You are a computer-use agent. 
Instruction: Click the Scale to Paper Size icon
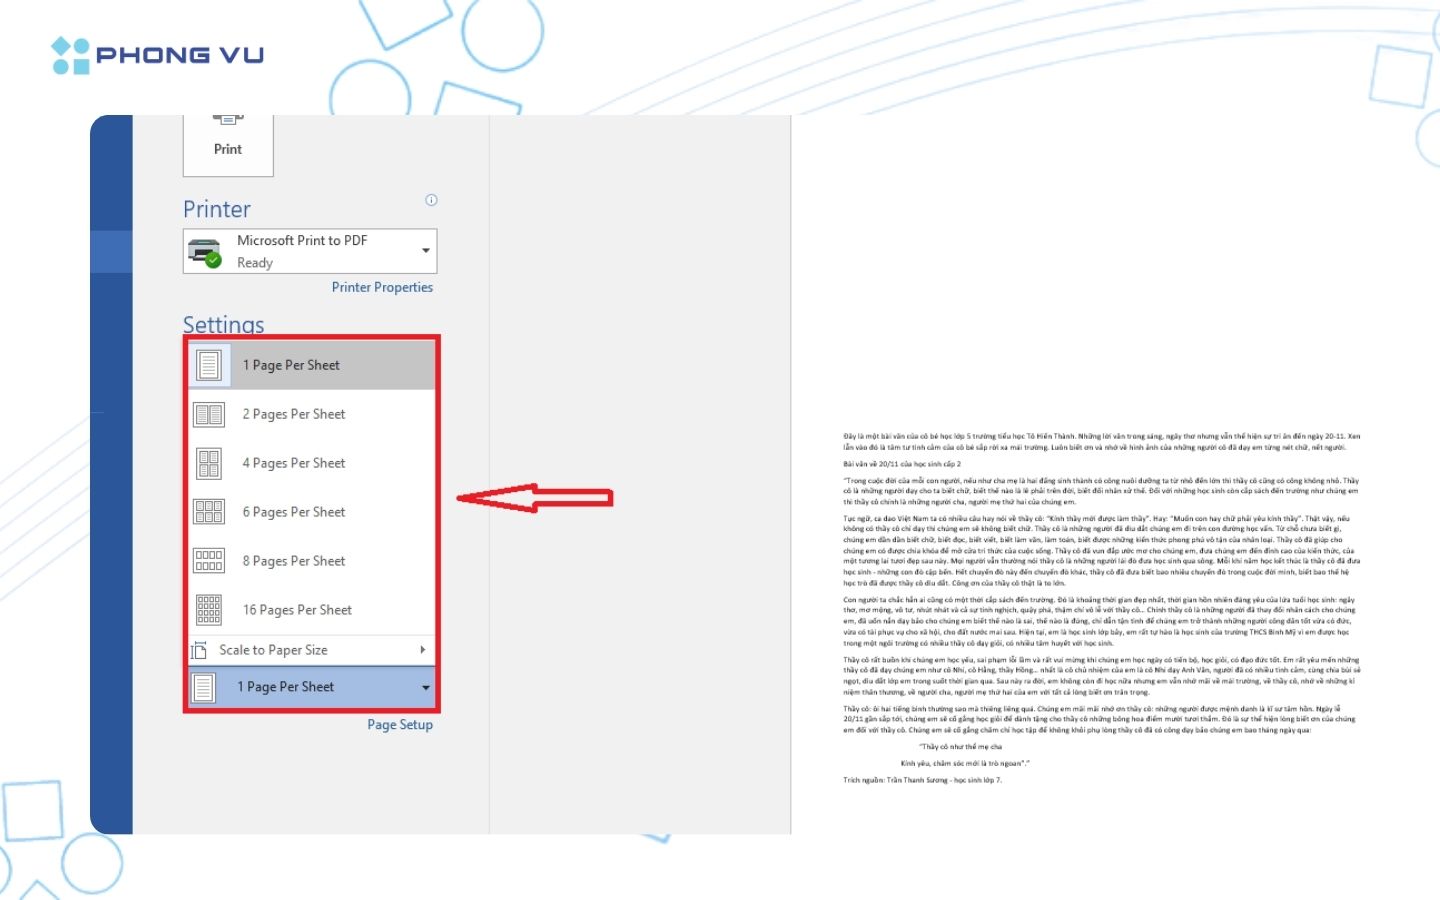pos(199,651)
